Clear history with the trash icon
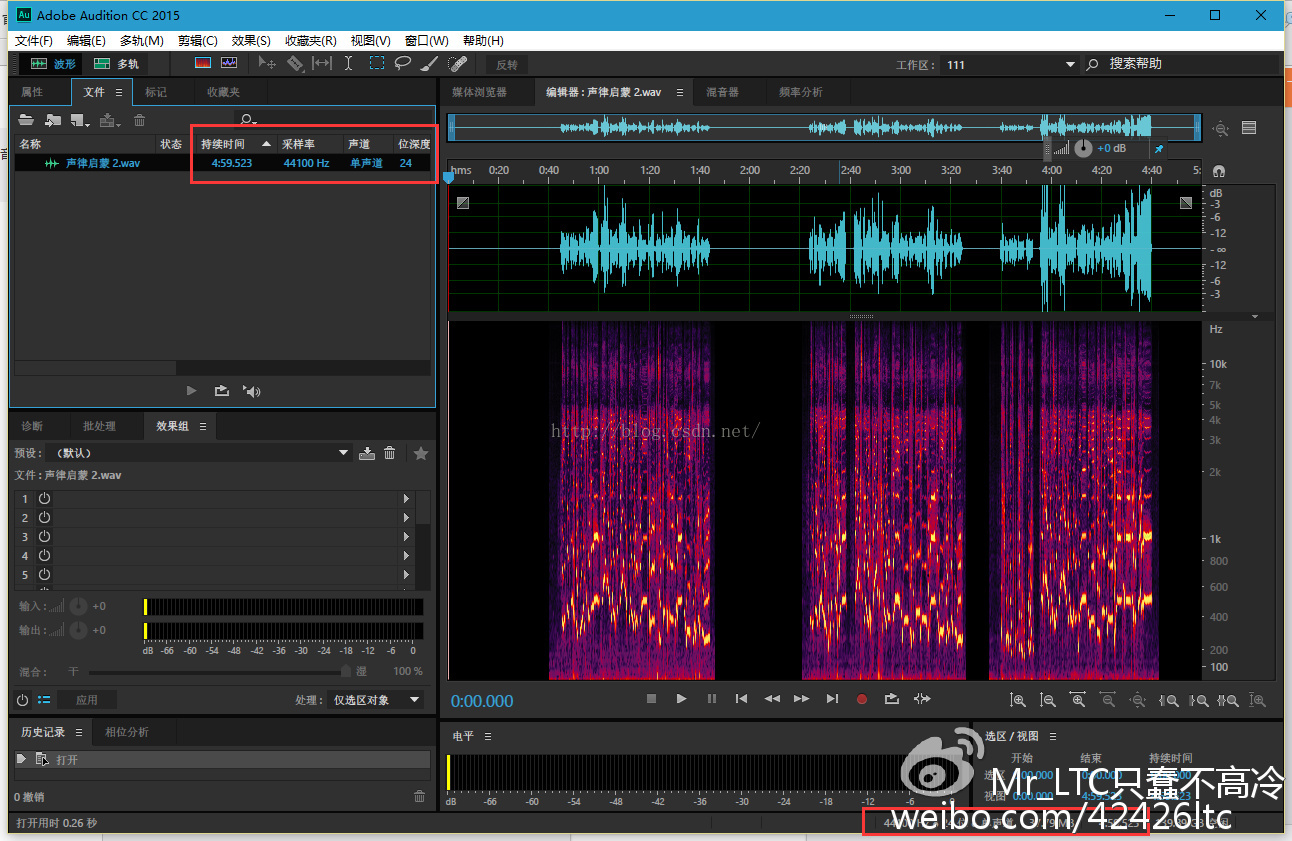The height and width of the screenshot is (841, 1292). tap(420, 797)
